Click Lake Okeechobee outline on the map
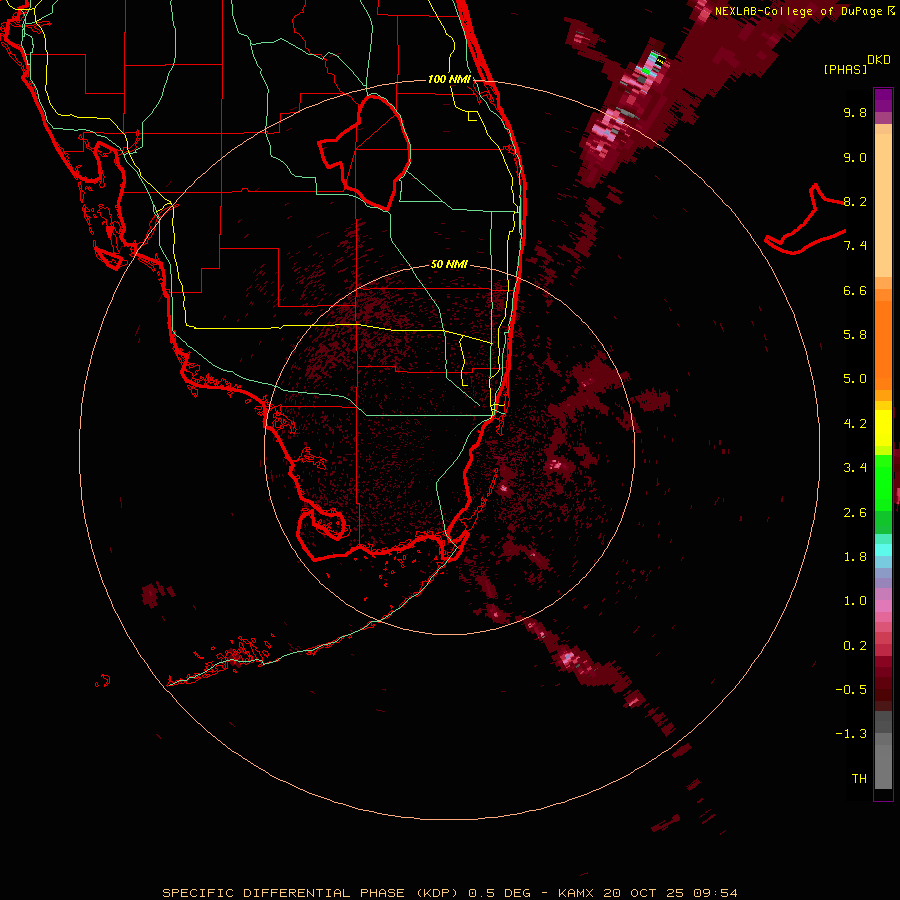The height and width of the screenshot is (900, 900). pyautogui.click(x=364, y=152)
